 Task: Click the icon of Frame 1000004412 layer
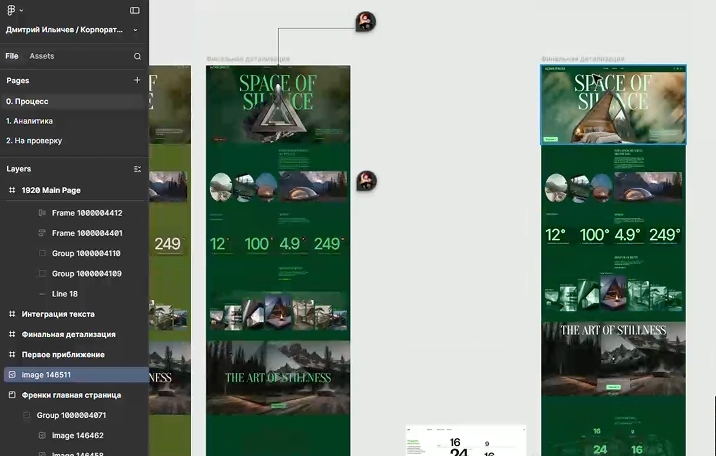[x=42, y=213]
